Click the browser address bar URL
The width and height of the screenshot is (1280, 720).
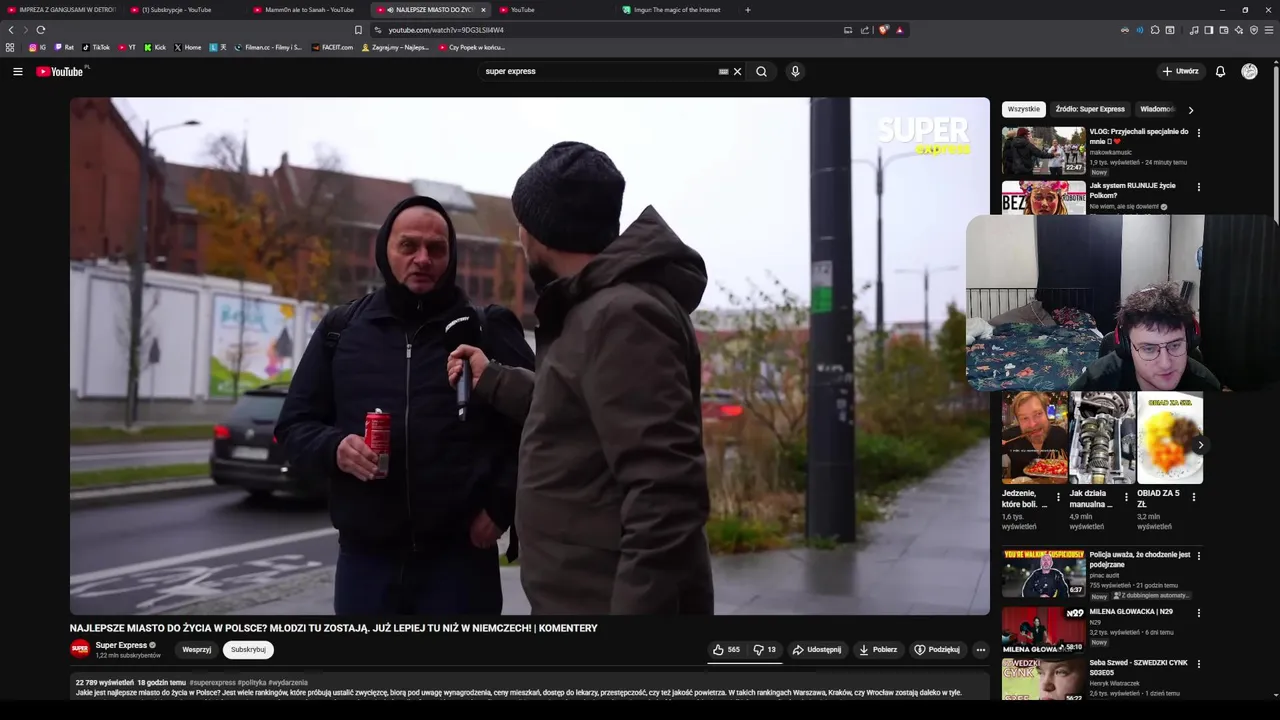click(x=446, y=30)
